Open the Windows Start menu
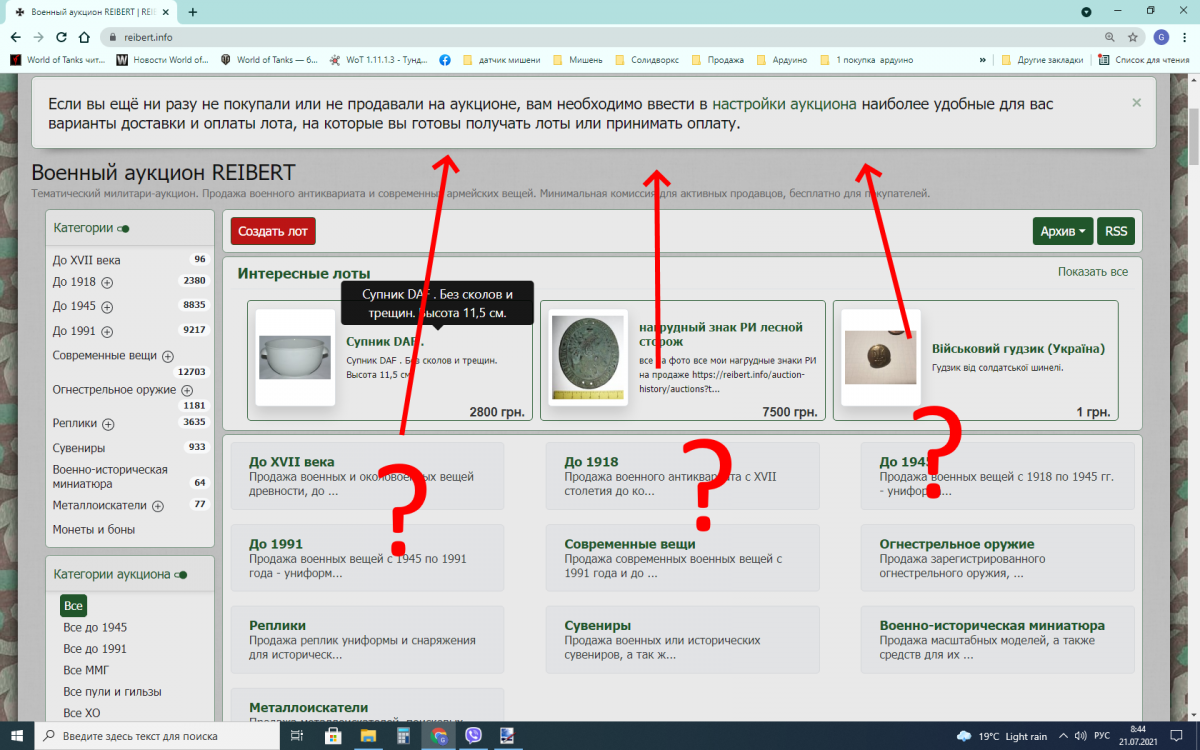Viewport: 1200px width, 750px height. (17, 735)
